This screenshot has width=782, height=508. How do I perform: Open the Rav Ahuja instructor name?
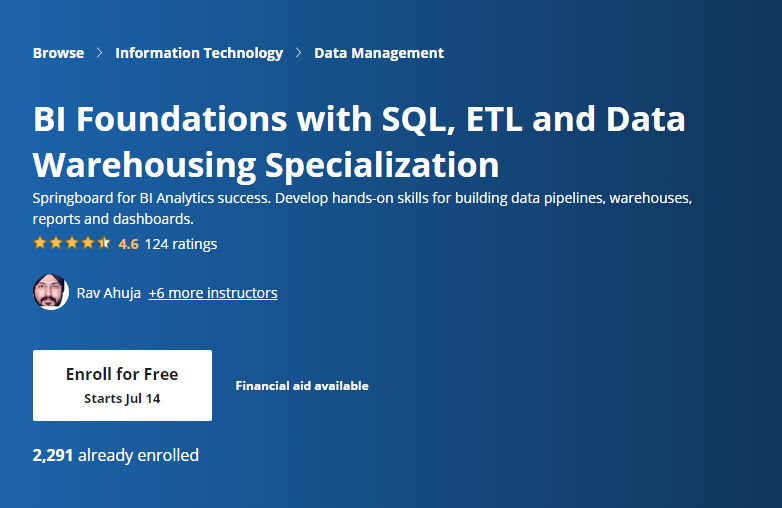(109, 293)
